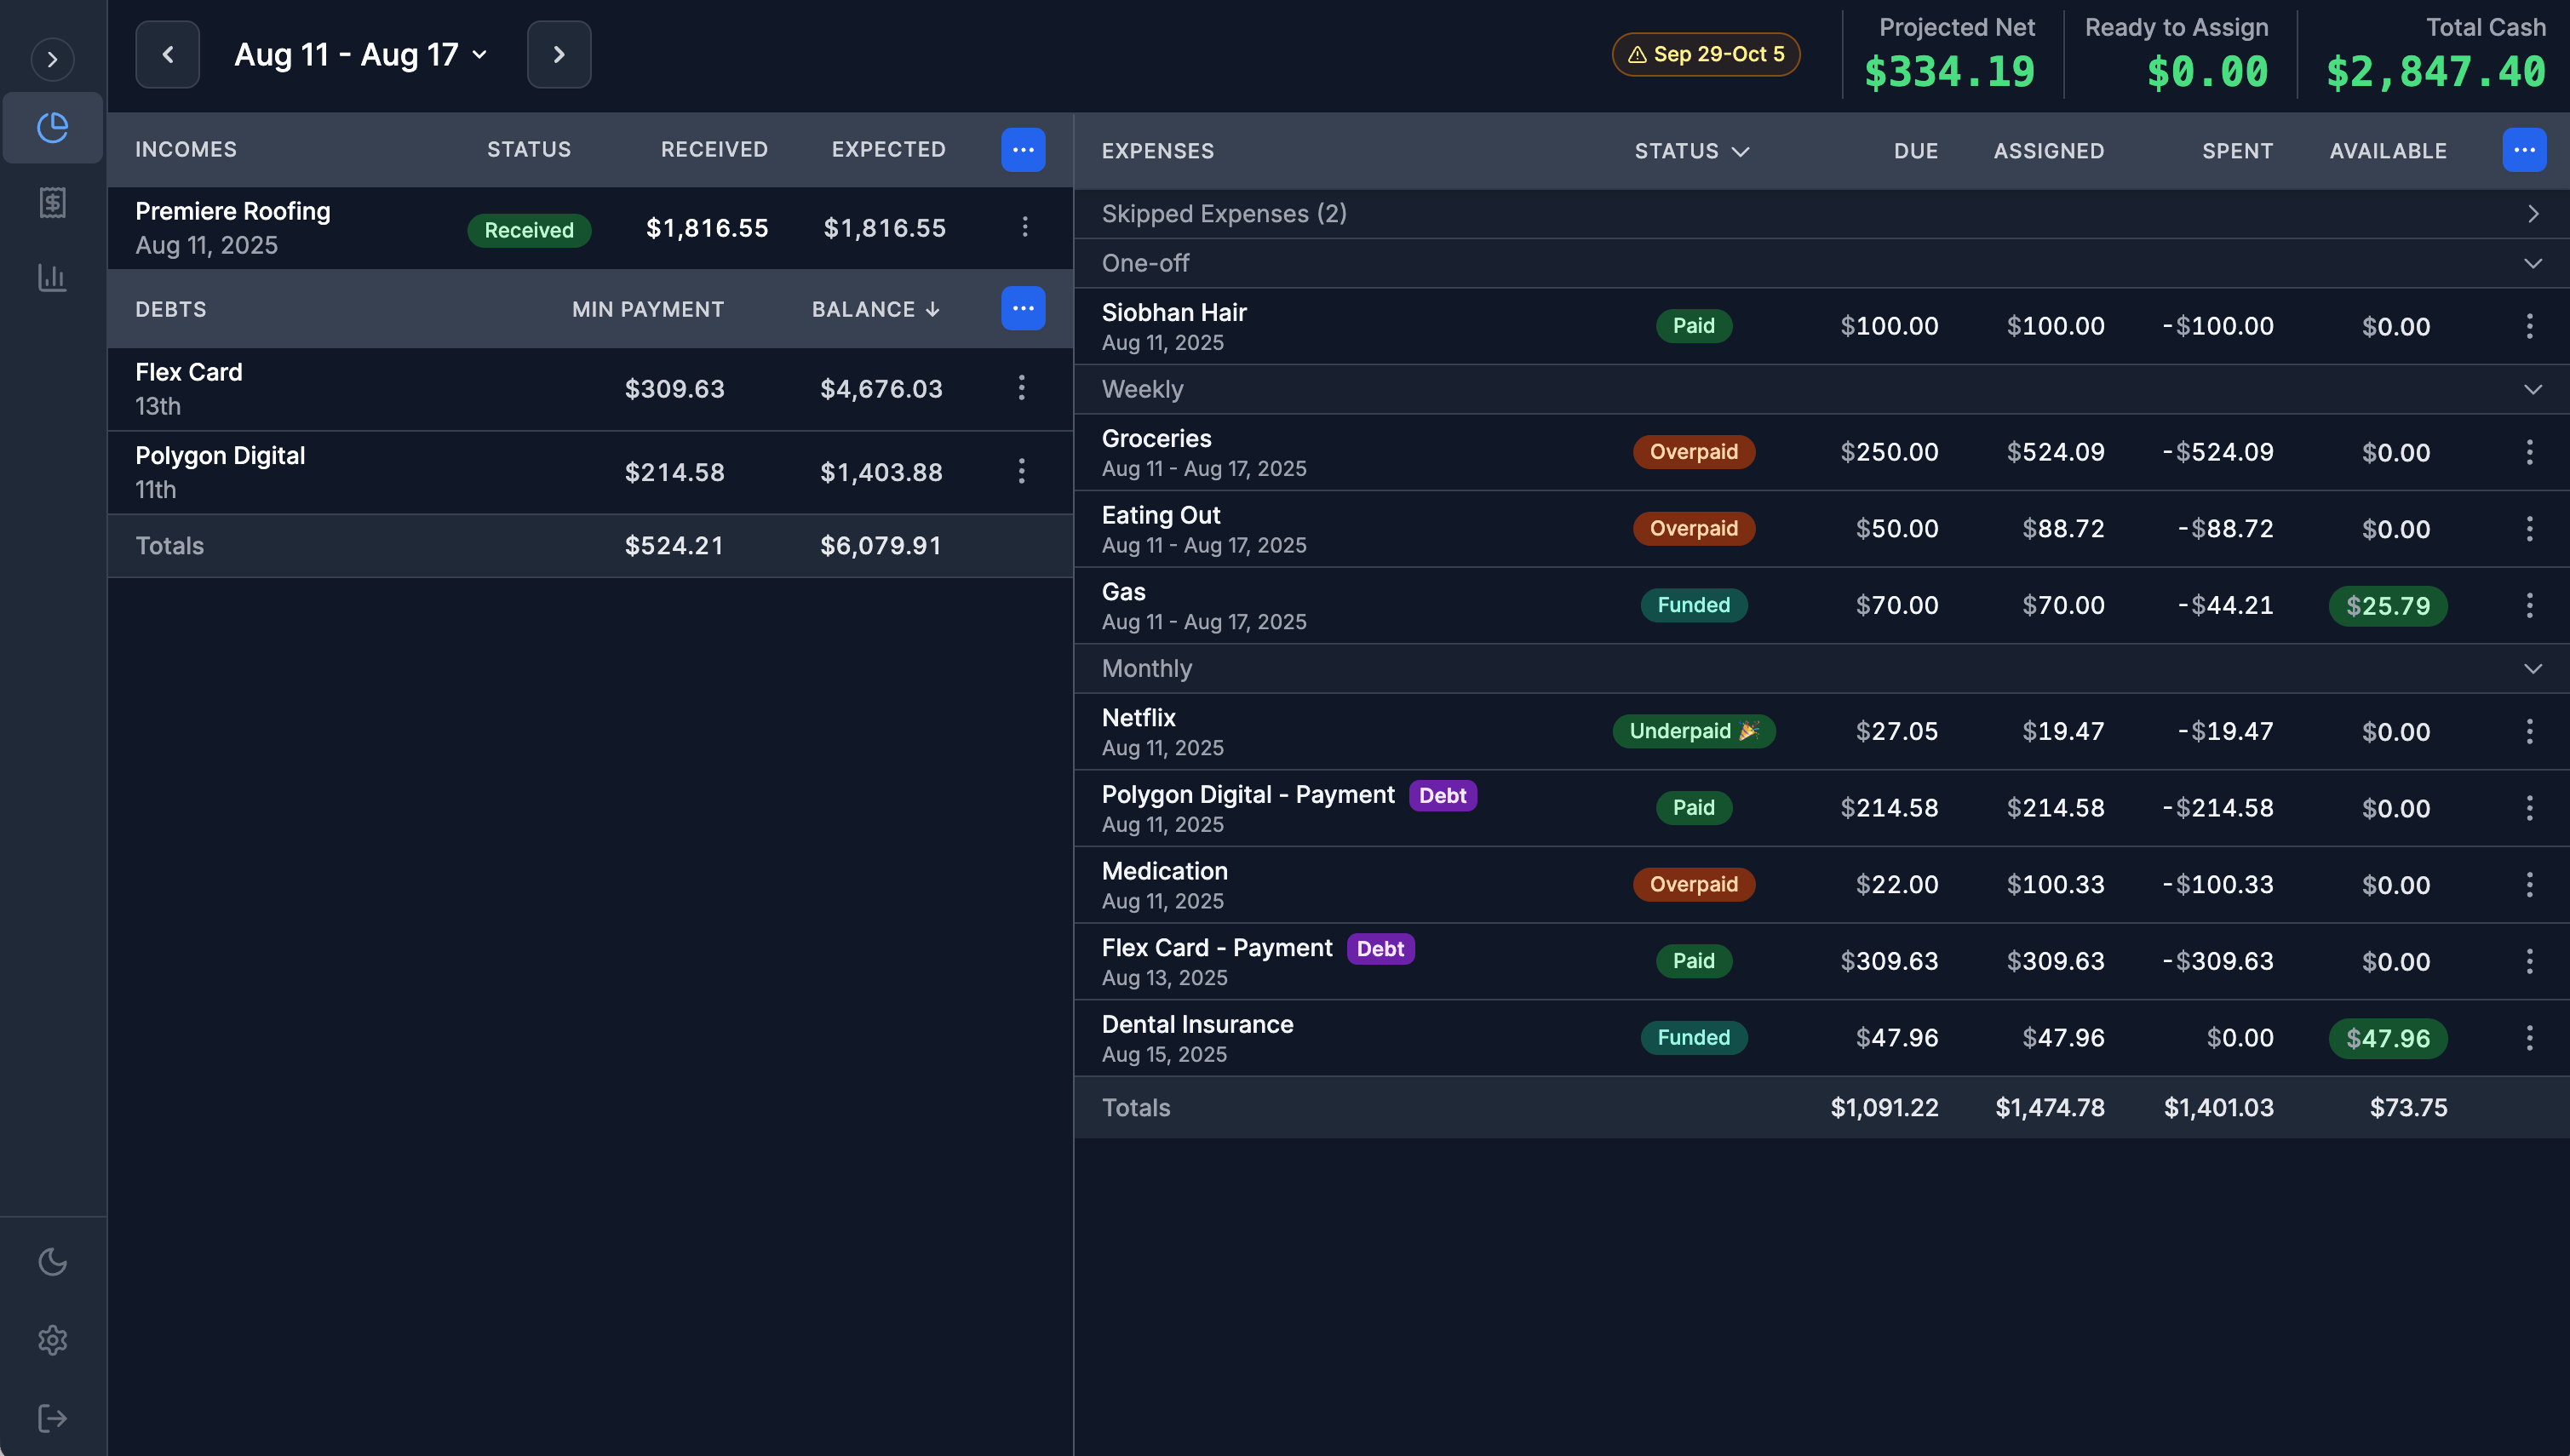Open the transactions receipt icon in sidebar
Screen dimensions: 2570x1456
[52, 203]
